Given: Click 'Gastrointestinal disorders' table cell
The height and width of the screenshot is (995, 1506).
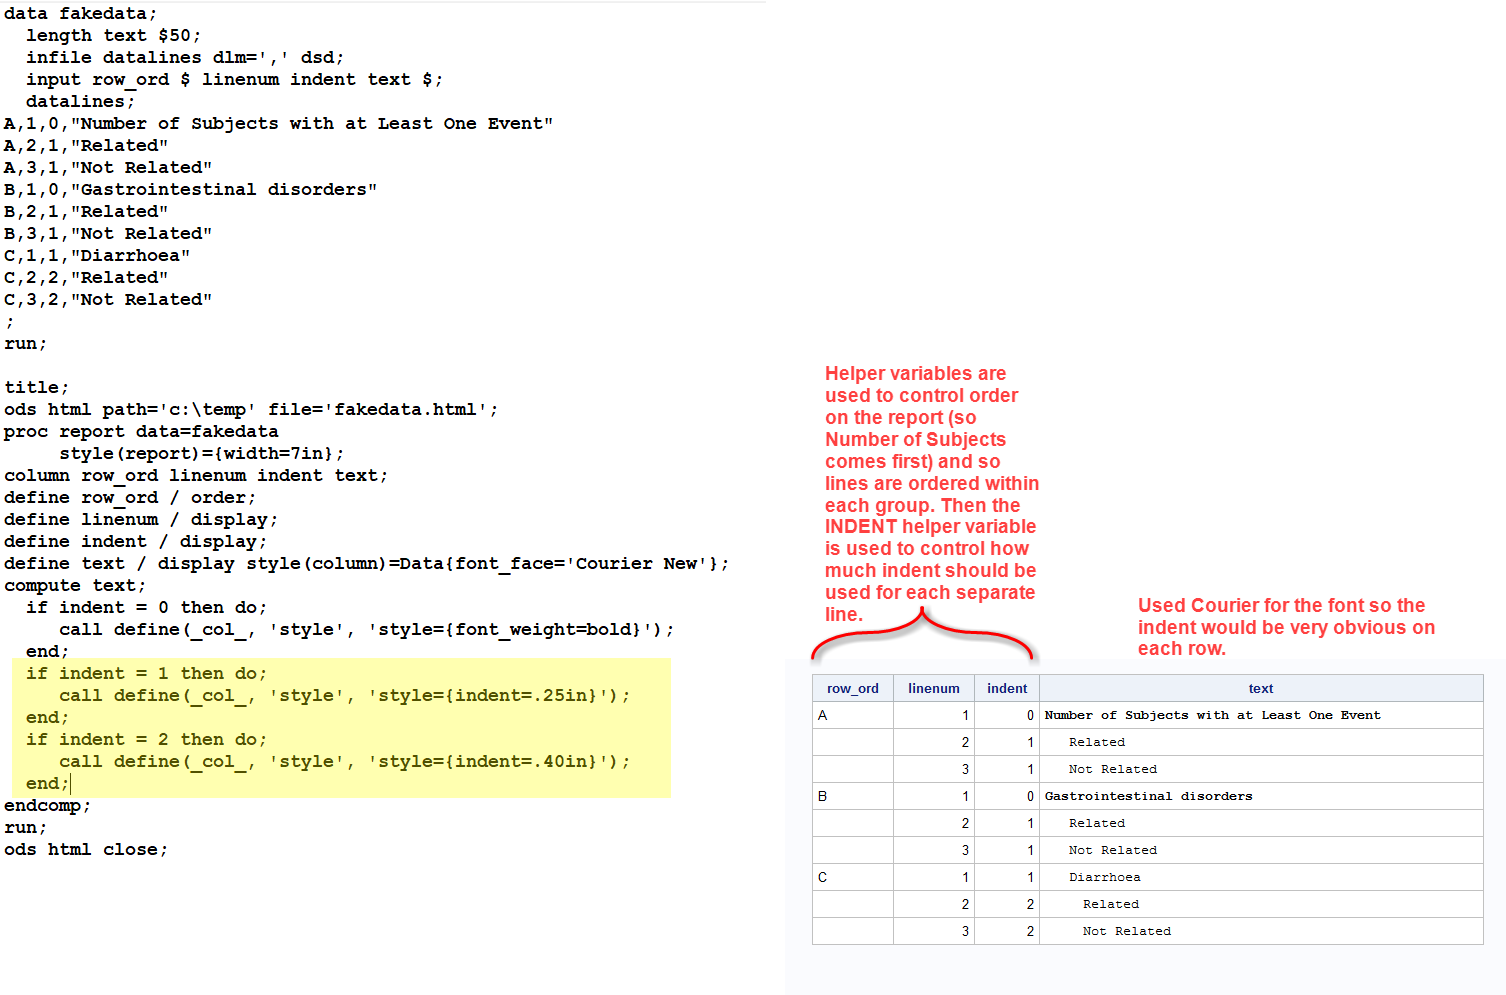Looking at the screenshot, I should (x=1261, y=796).
